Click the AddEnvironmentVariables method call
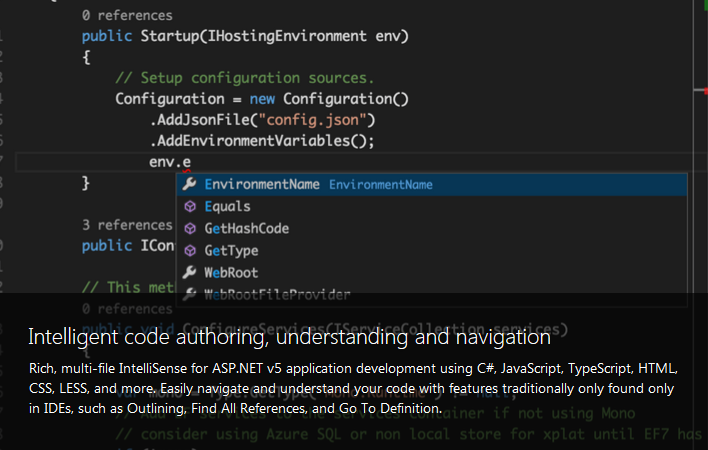708x450 pixels. 261,141
